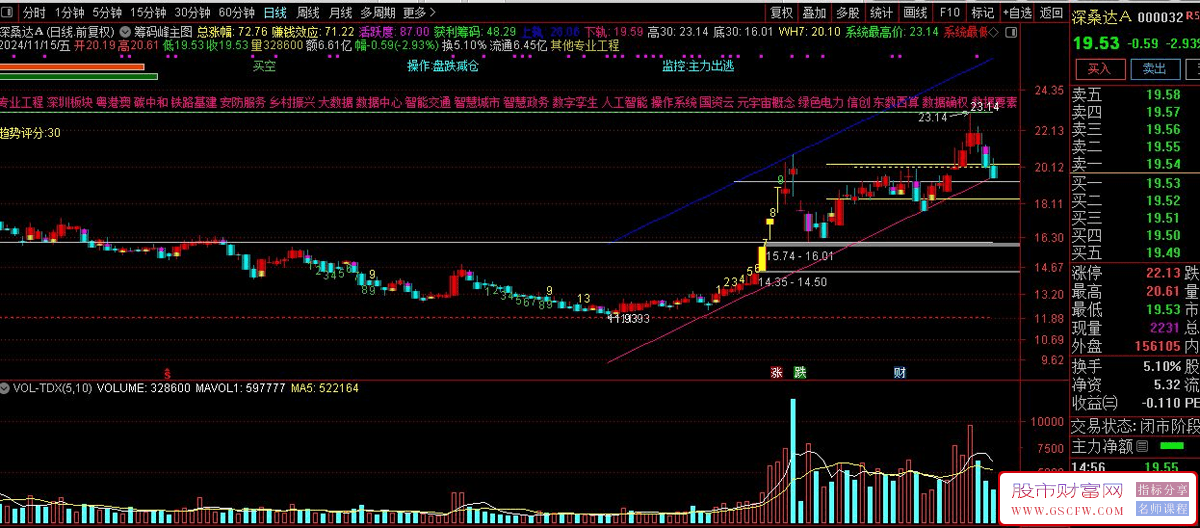Click the 数字孪生 concept tag
This screenshot has height=528, width=1200.
point(574,102)
